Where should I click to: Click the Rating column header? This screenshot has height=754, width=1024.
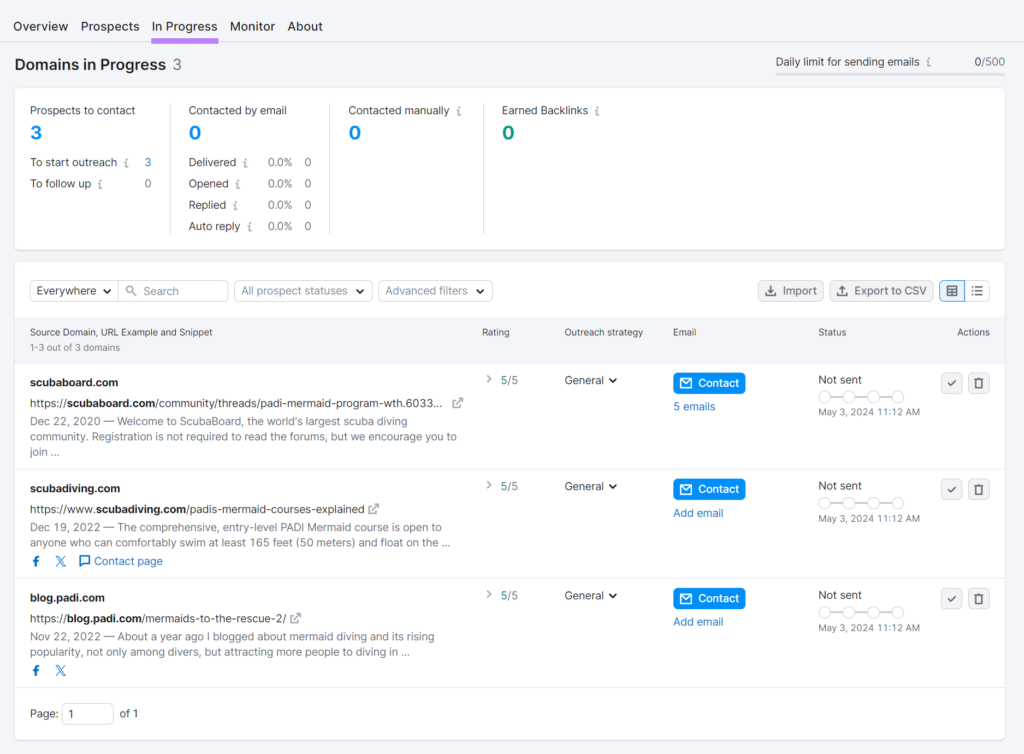[x=496, y=332]
